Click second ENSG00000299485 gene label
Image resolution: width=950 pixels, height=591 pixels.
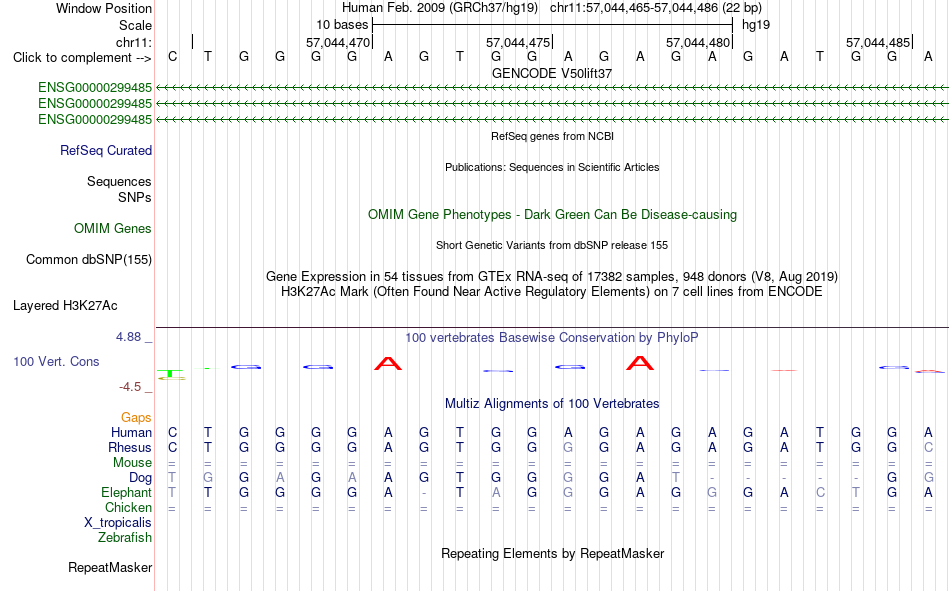(x=95, y=104)
